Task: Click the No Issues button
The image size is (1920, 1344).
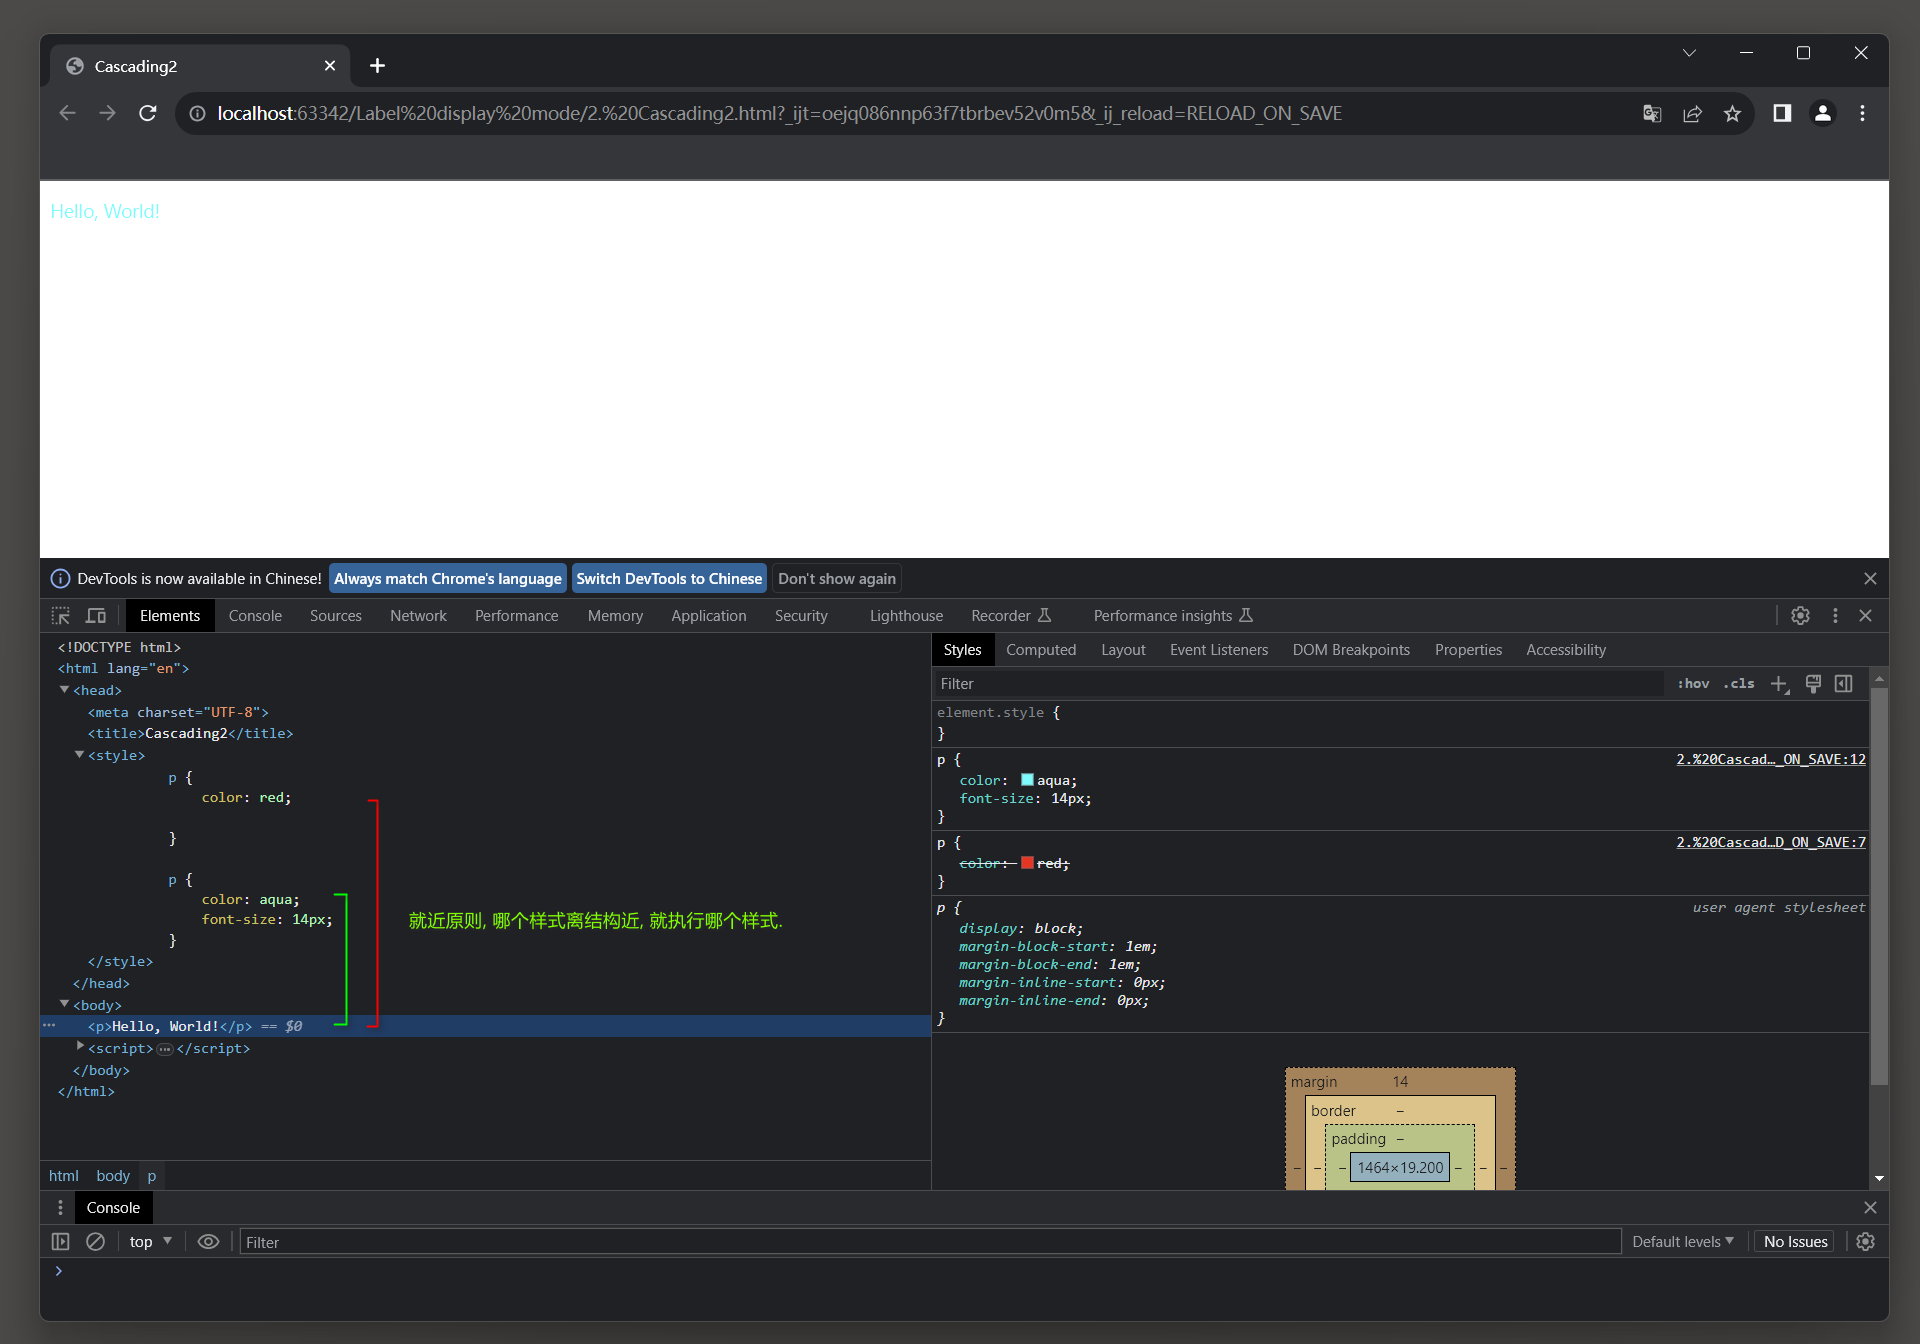Action: [1795, 1242]
